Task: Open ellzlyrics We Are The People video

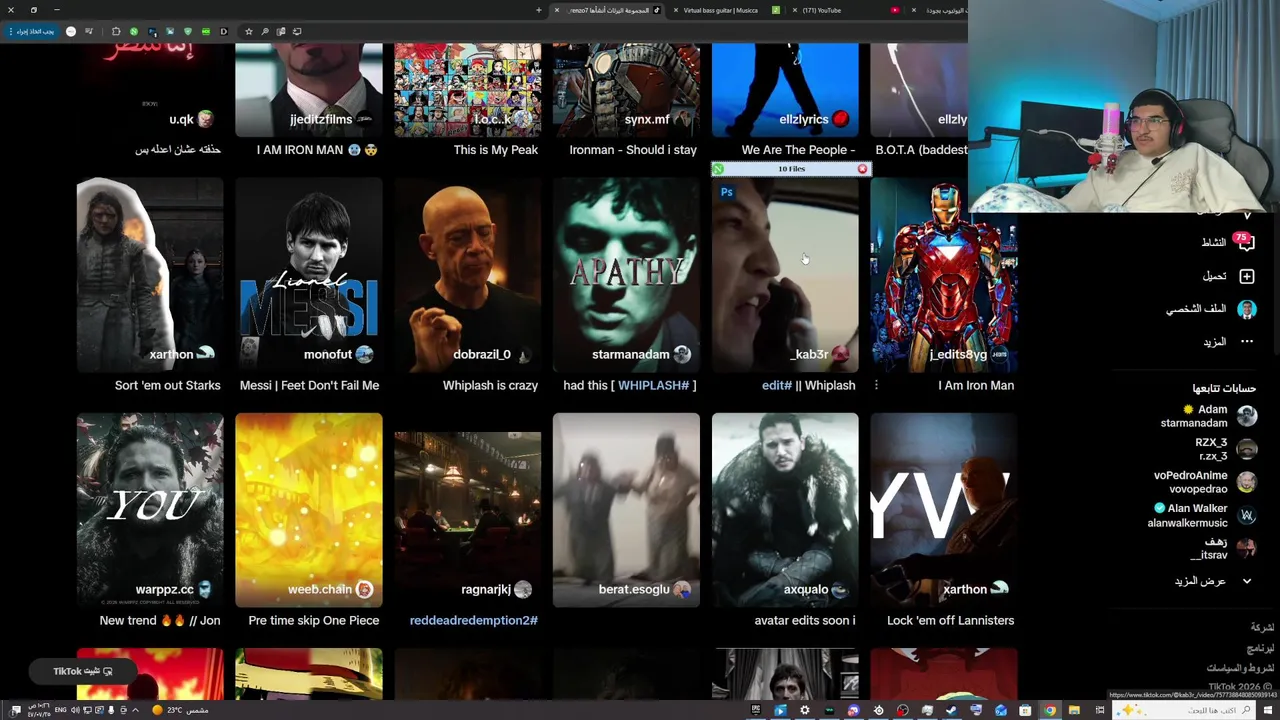Action: coord(785,88)
